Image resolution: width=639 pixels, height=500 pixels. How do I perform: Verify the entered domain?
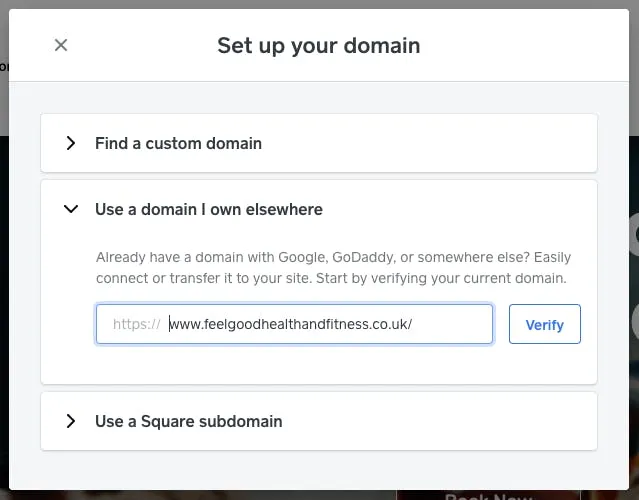tap(544, 324)
